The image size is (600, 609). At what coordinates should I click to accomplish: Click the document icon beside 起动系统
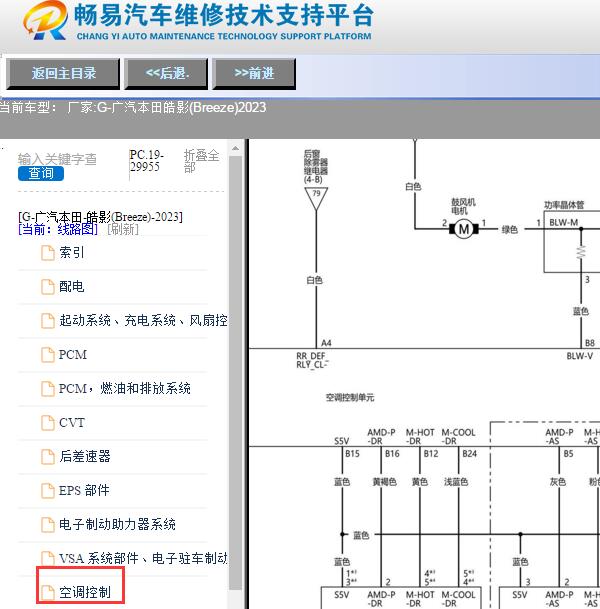click(48, 321)
